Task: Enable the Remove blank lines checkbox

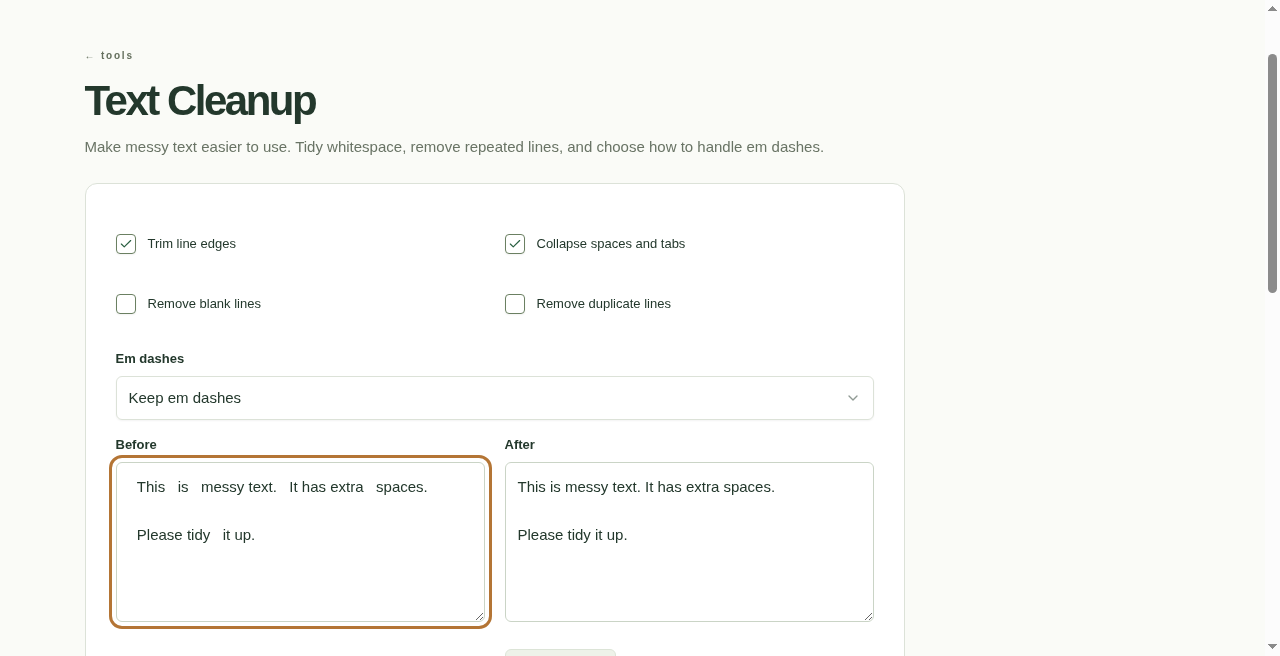Action: point(126,304)
